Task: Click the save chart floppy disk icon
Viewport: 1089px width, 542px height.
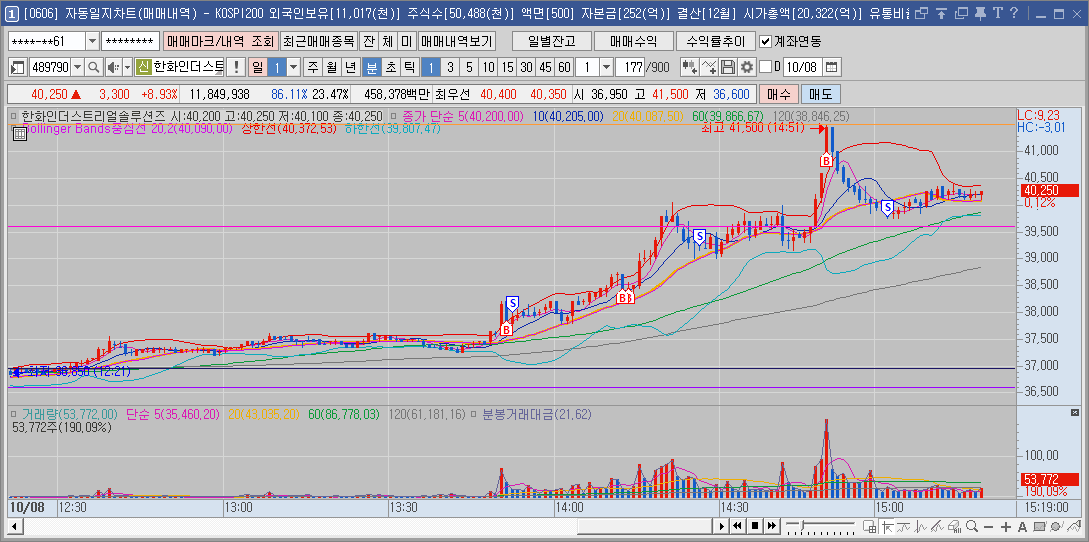Action: point(728,67)
